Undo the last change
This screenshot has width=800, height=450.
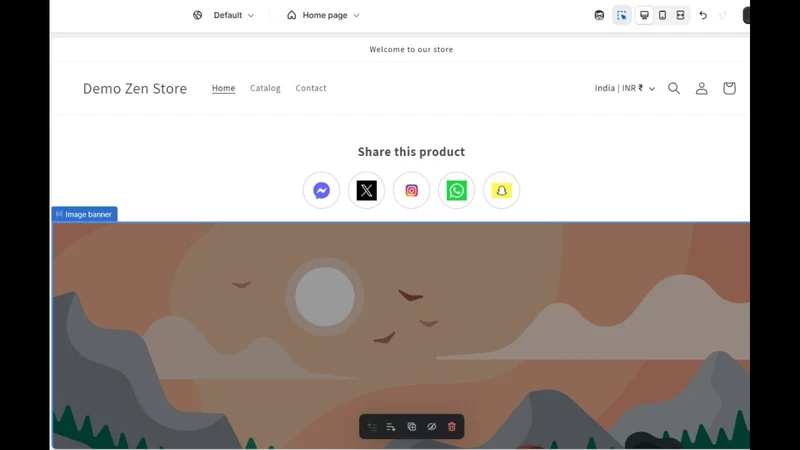(x=703, y=15)
